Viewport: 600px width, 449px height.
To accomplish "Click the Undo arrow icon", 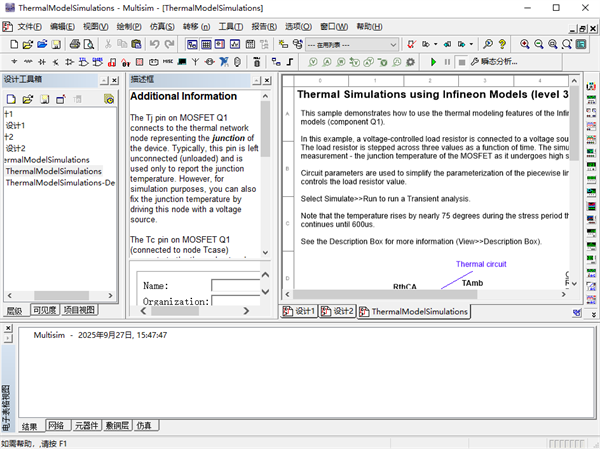I will (154, 45).
